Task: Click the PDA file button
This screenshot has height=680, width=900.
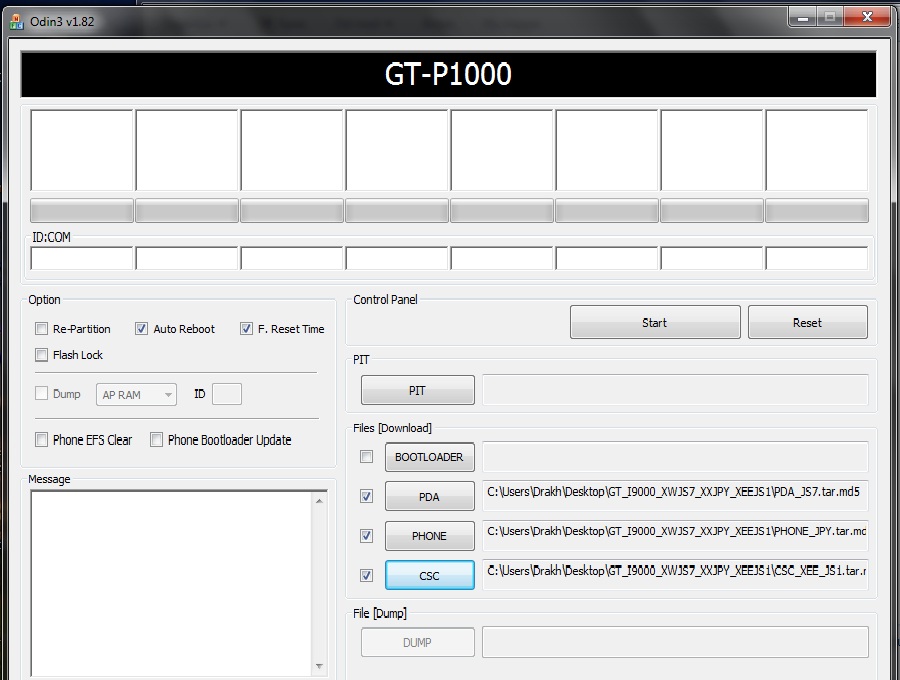Action: pos(429,496)
